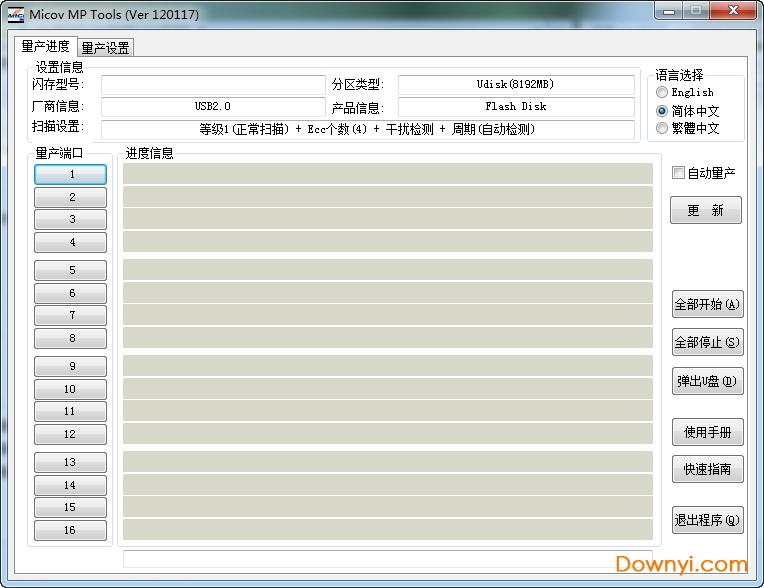Select English language radio button

661,92
